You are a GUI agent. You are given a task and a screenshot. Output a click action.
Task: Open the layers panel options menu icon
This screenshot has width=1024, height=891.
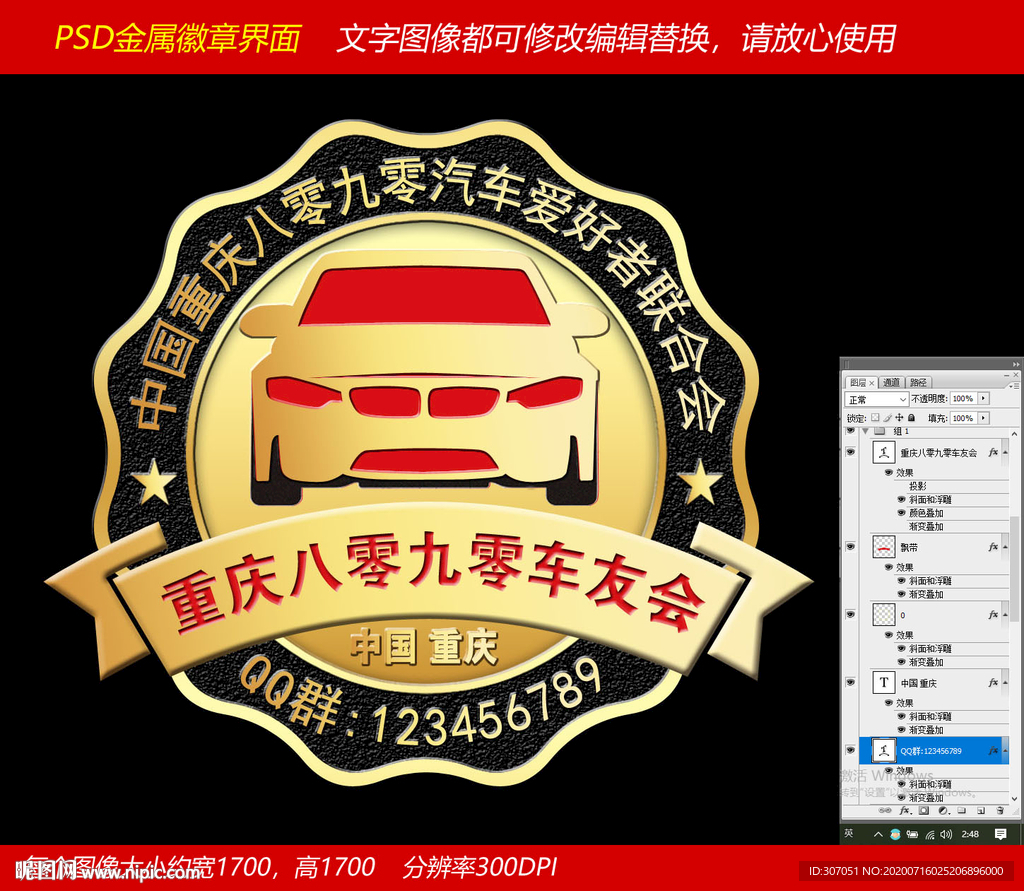1015,386
